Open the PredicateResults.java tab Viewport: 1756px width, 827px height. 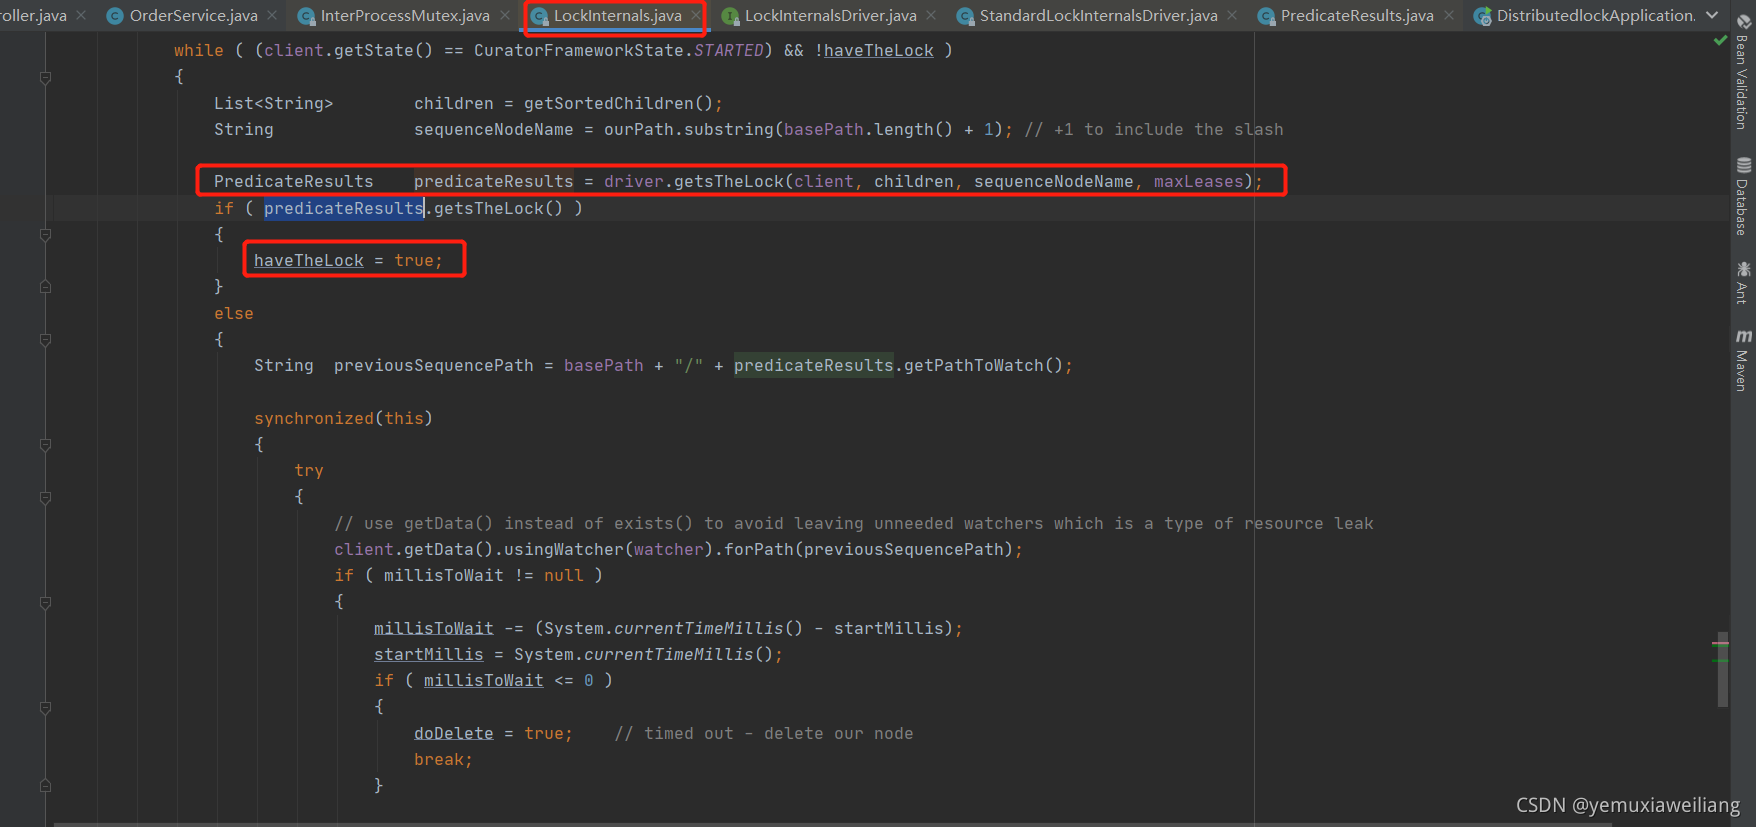[1357, 16]
